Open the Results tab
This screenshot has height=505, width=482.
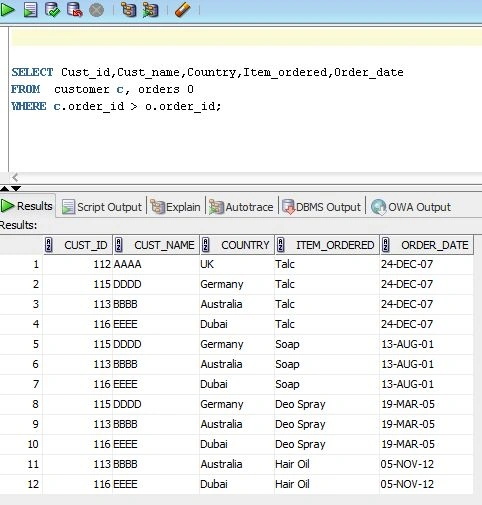27,206
